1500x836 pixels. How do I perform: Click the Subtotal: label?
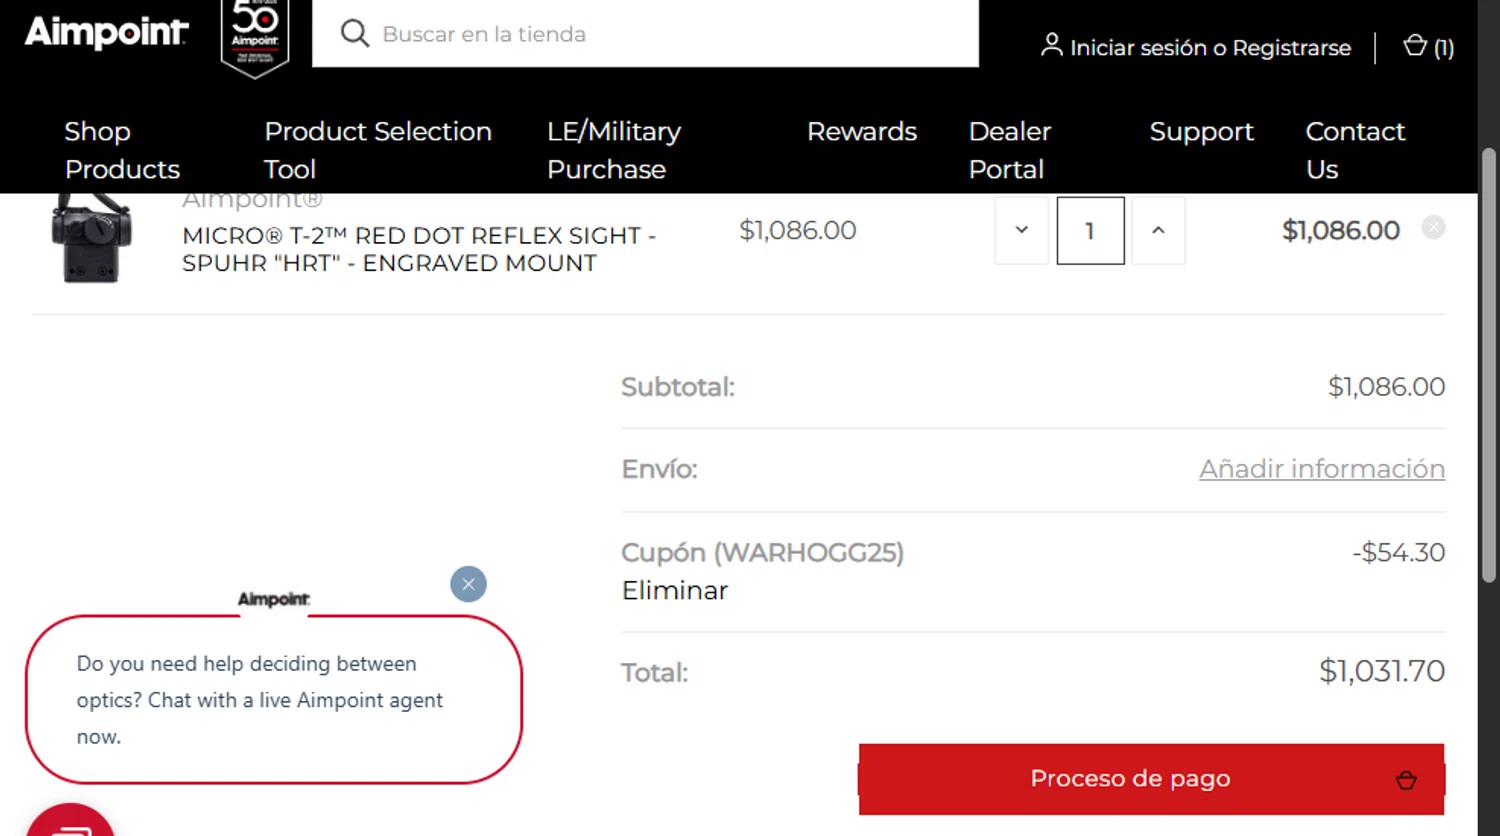pos(678,387)
